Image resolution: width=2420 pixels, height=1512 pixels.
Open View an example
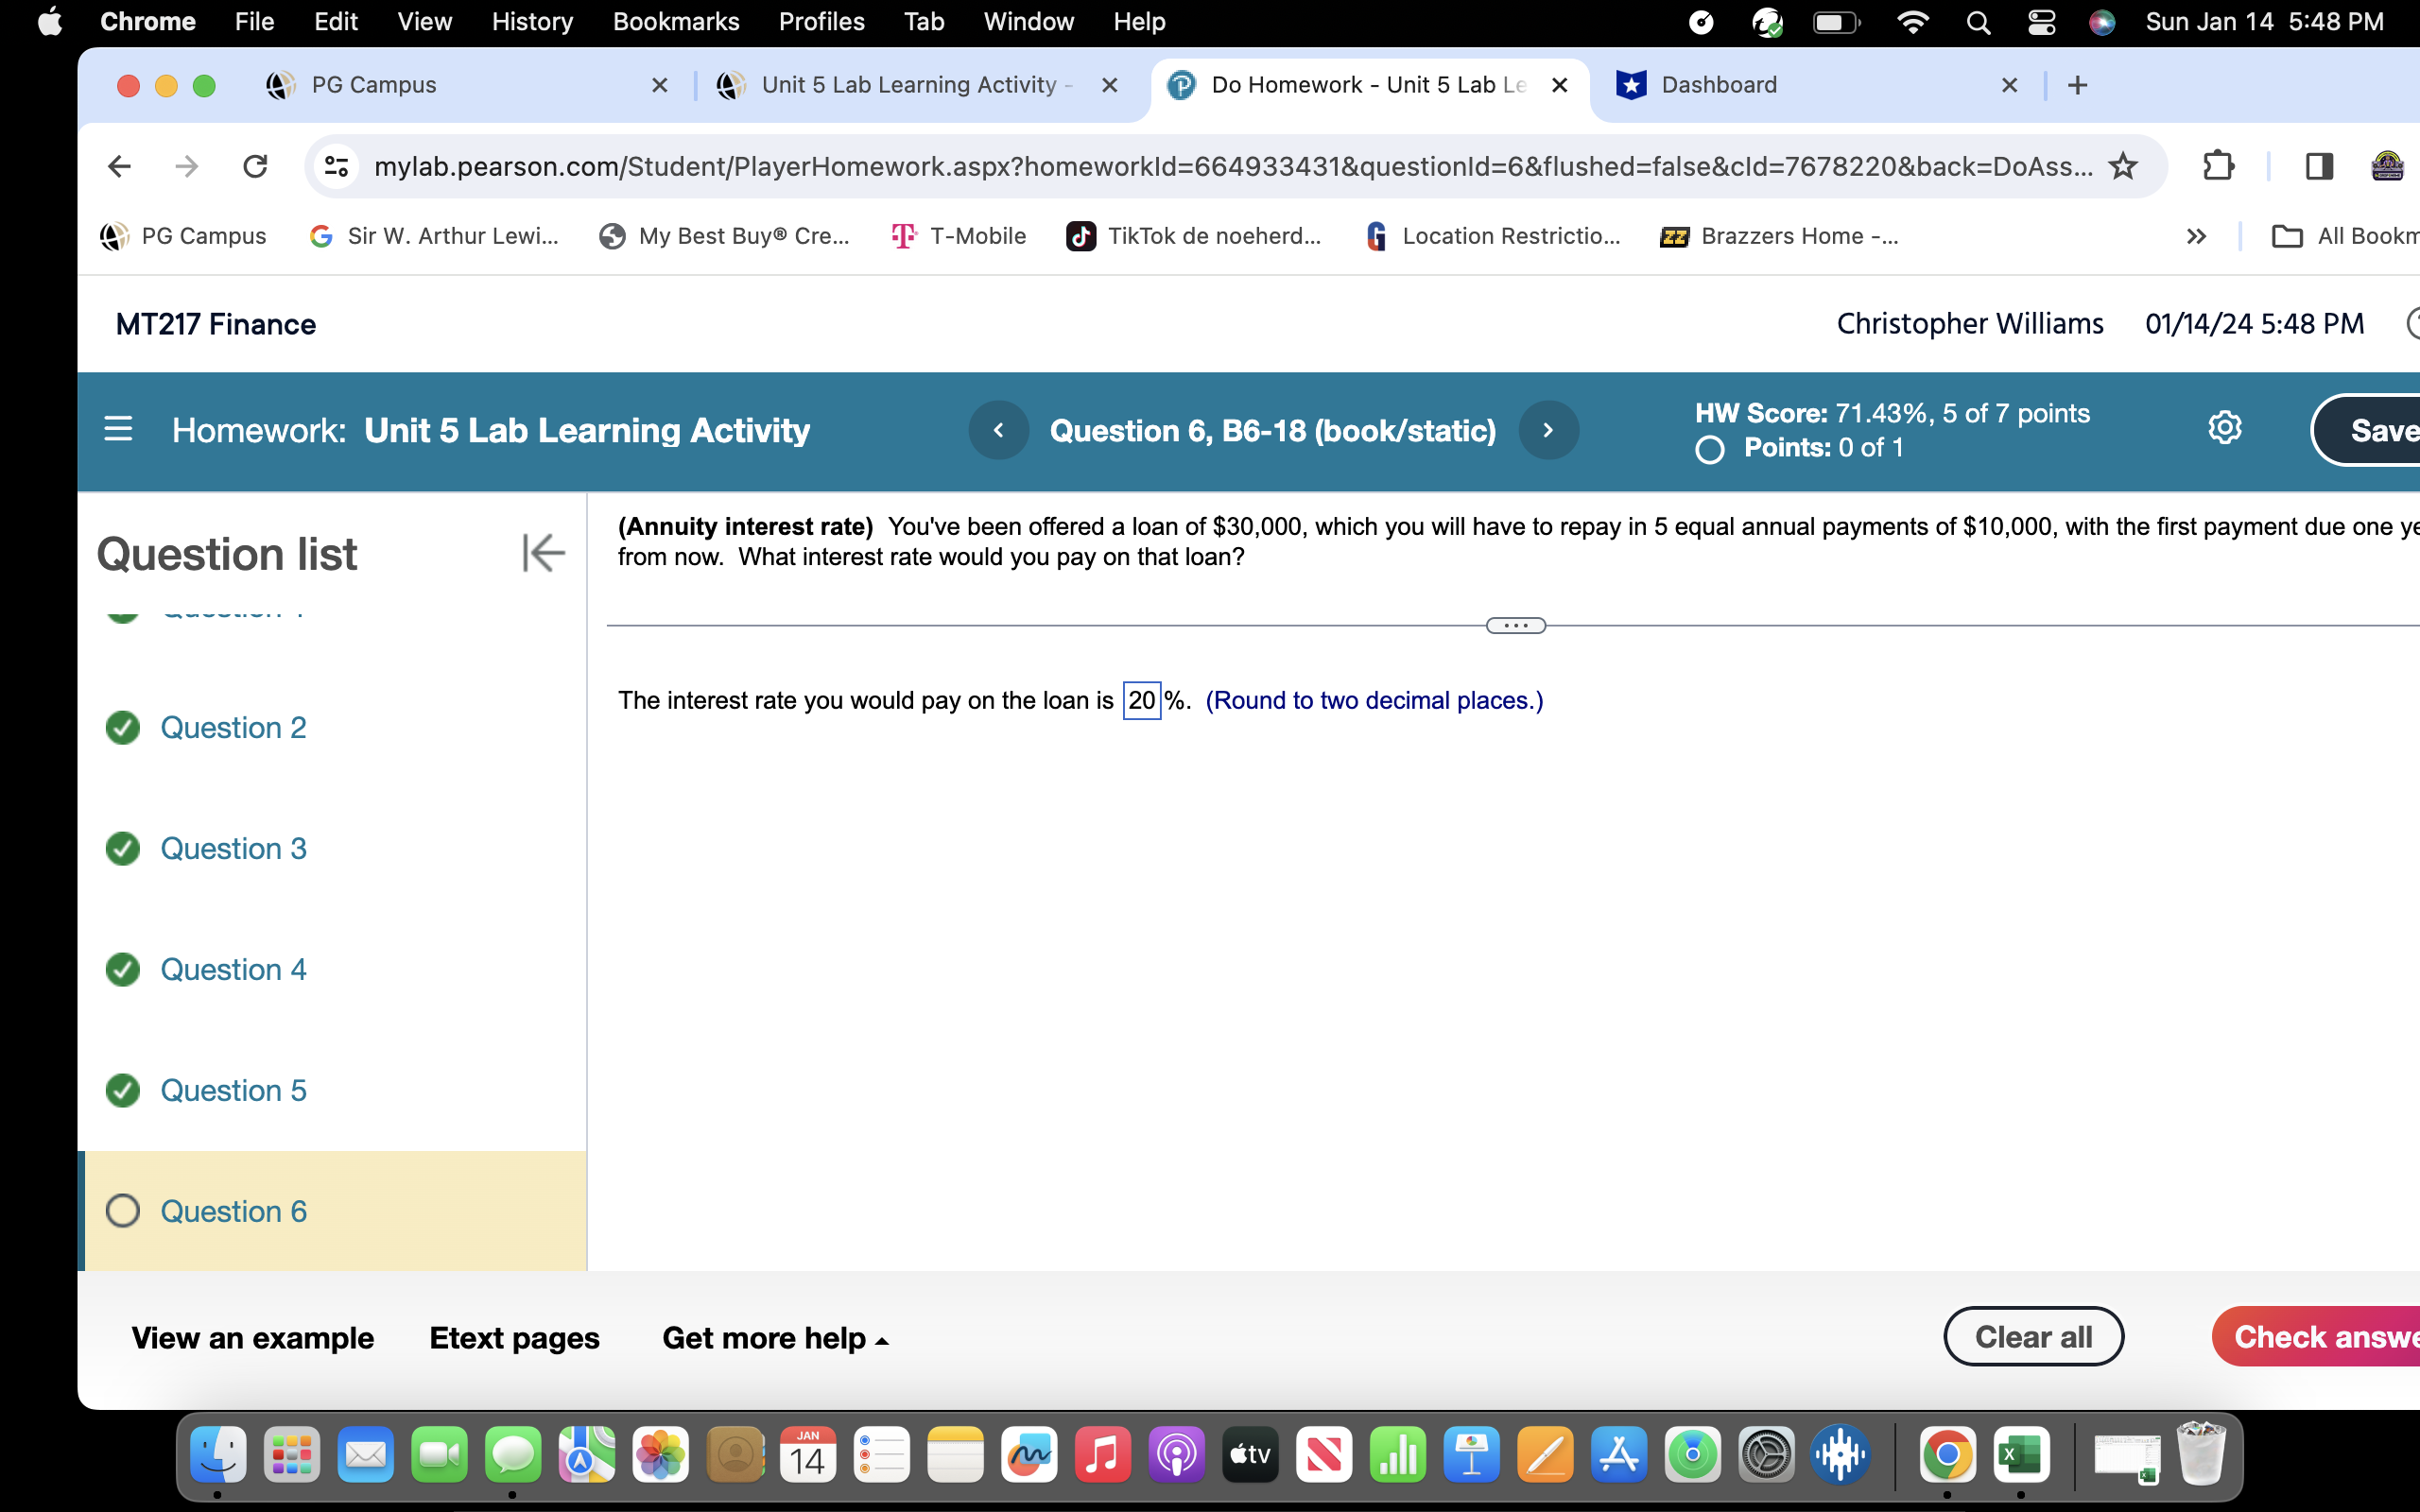pyautogui.click(x=252, y=1338)
